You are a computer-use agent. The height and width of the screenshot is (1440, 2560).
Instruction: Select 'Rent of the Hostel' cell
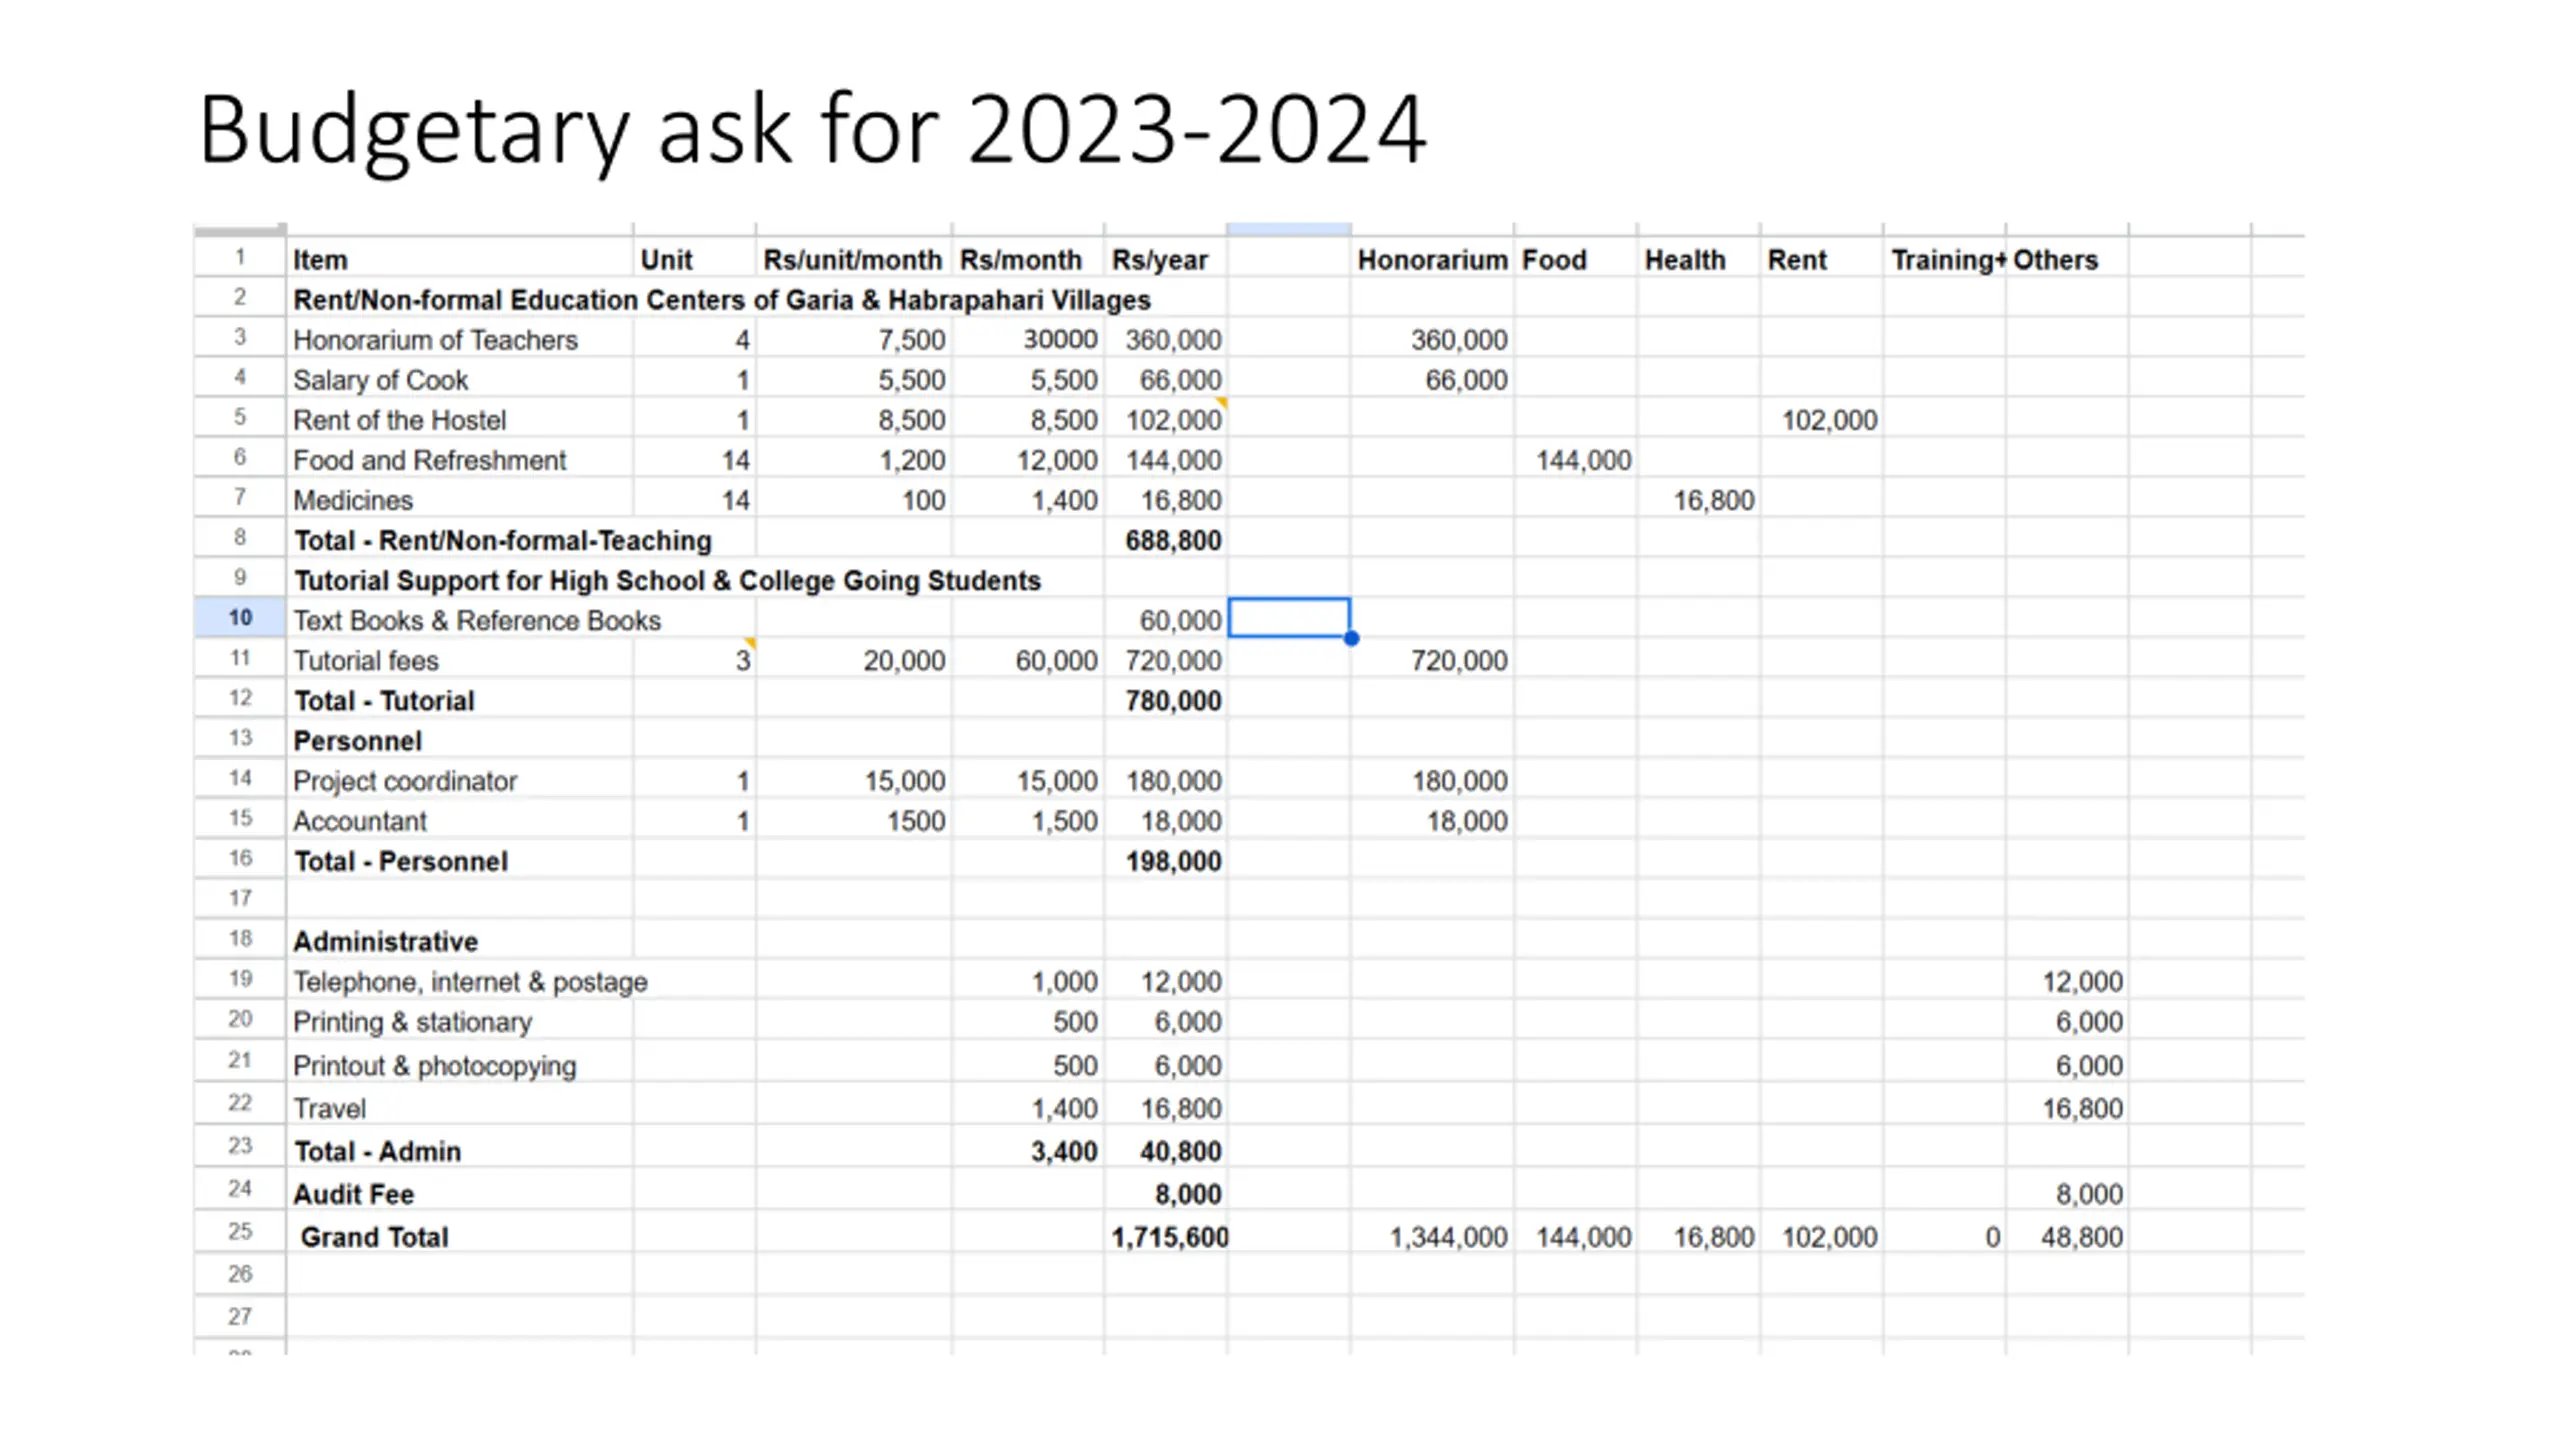click(x=459, y=419)
